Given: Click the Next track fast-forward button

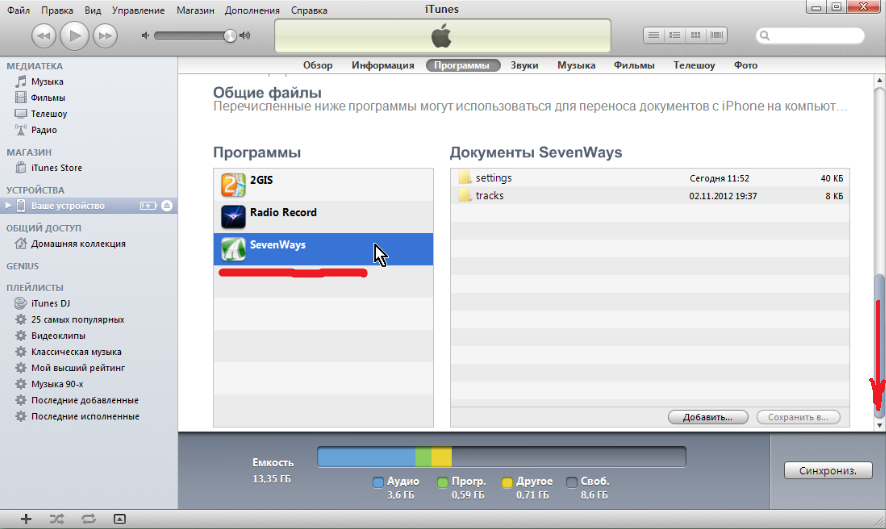Looking at the screenshot, I should (x=105, y=36).
